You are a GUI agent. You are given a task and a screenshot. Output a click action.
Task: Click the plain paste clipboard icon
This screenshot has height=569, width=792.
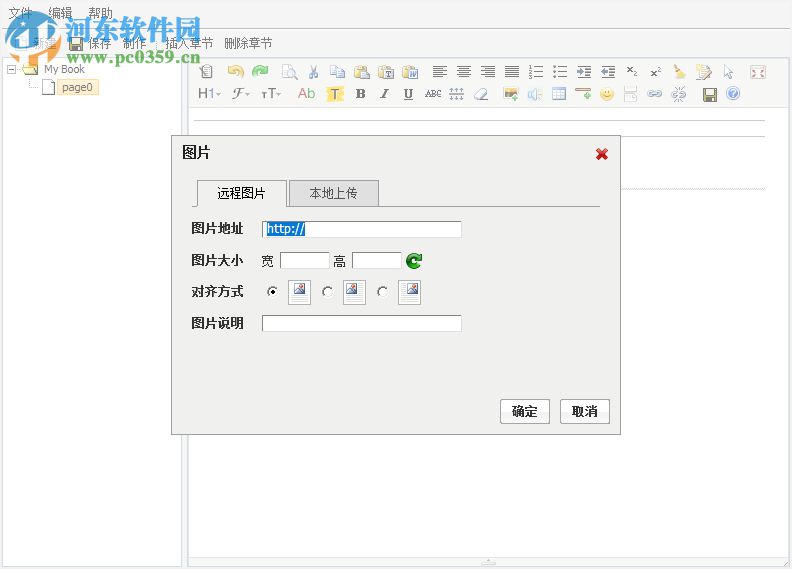362,72
